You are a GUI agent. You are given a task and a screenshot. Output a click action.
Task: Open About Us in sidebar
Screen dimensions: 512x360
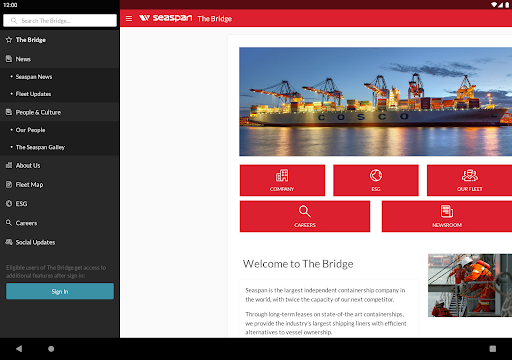[60, 165]
